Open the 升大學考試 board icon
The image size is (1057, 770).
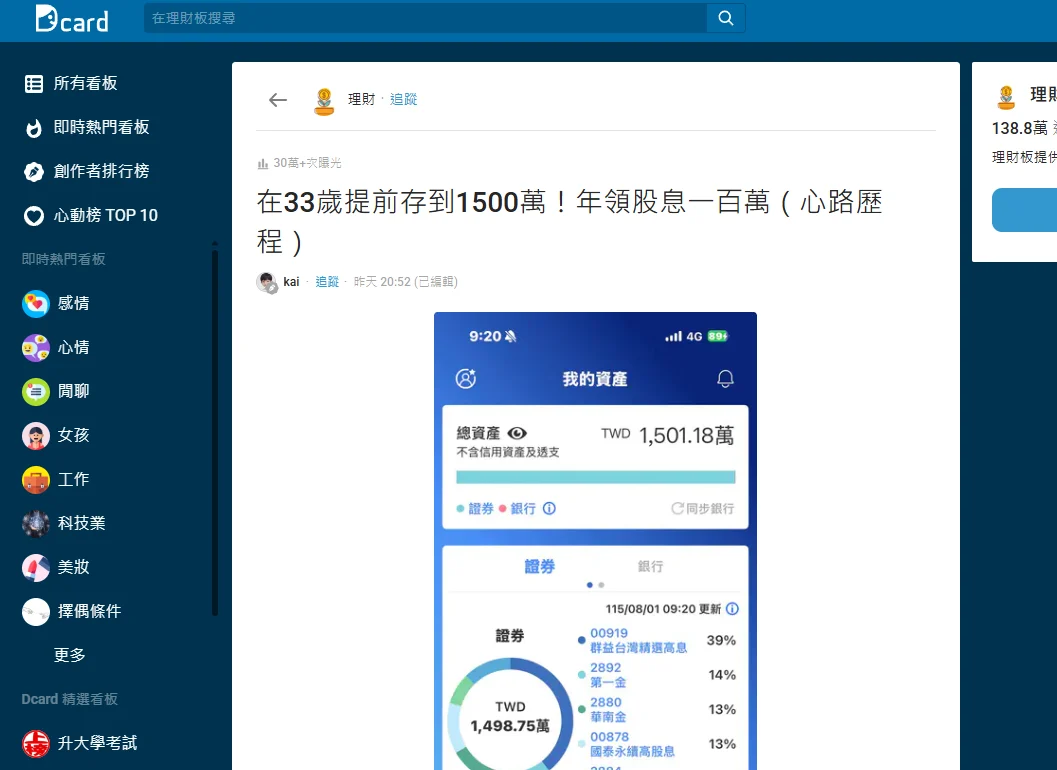pos(36,743)
